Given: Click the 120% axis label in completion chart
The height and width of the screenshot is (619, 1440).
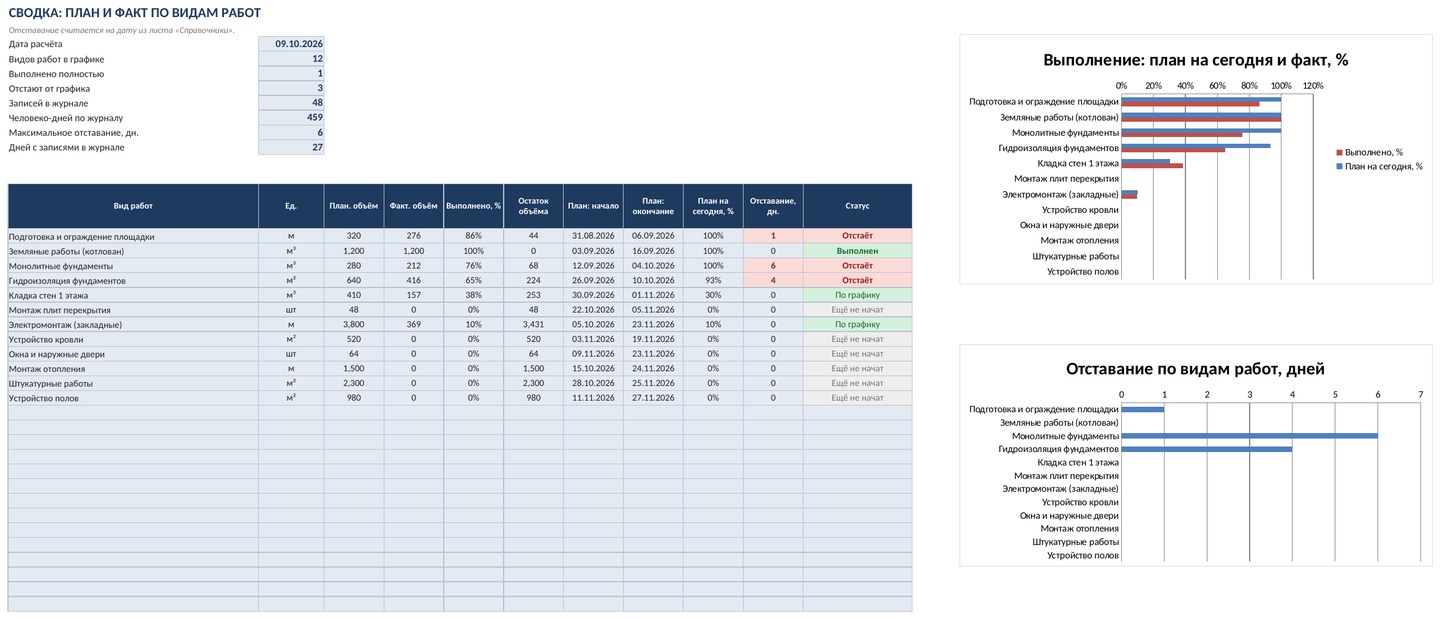Looking at the screenshot, I should (1313, 86).
